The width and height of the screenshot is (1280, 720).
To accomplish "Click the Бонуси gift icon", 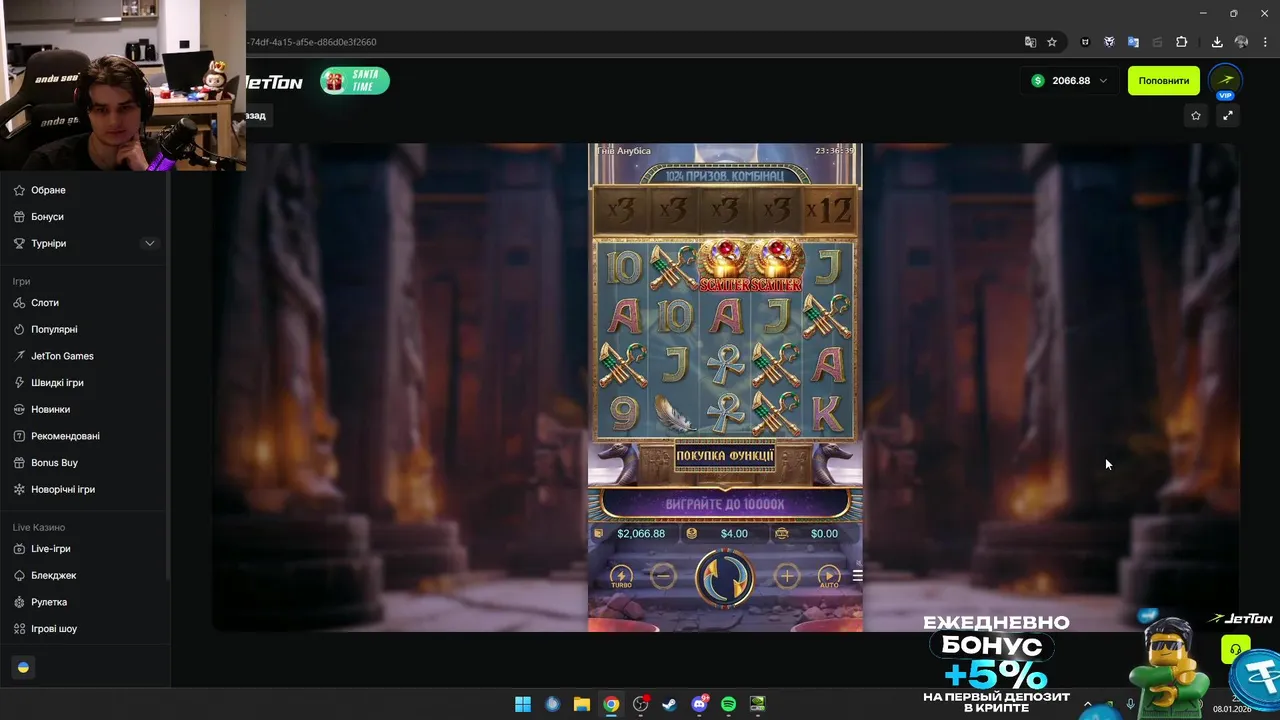I will [x=19, y=217].
